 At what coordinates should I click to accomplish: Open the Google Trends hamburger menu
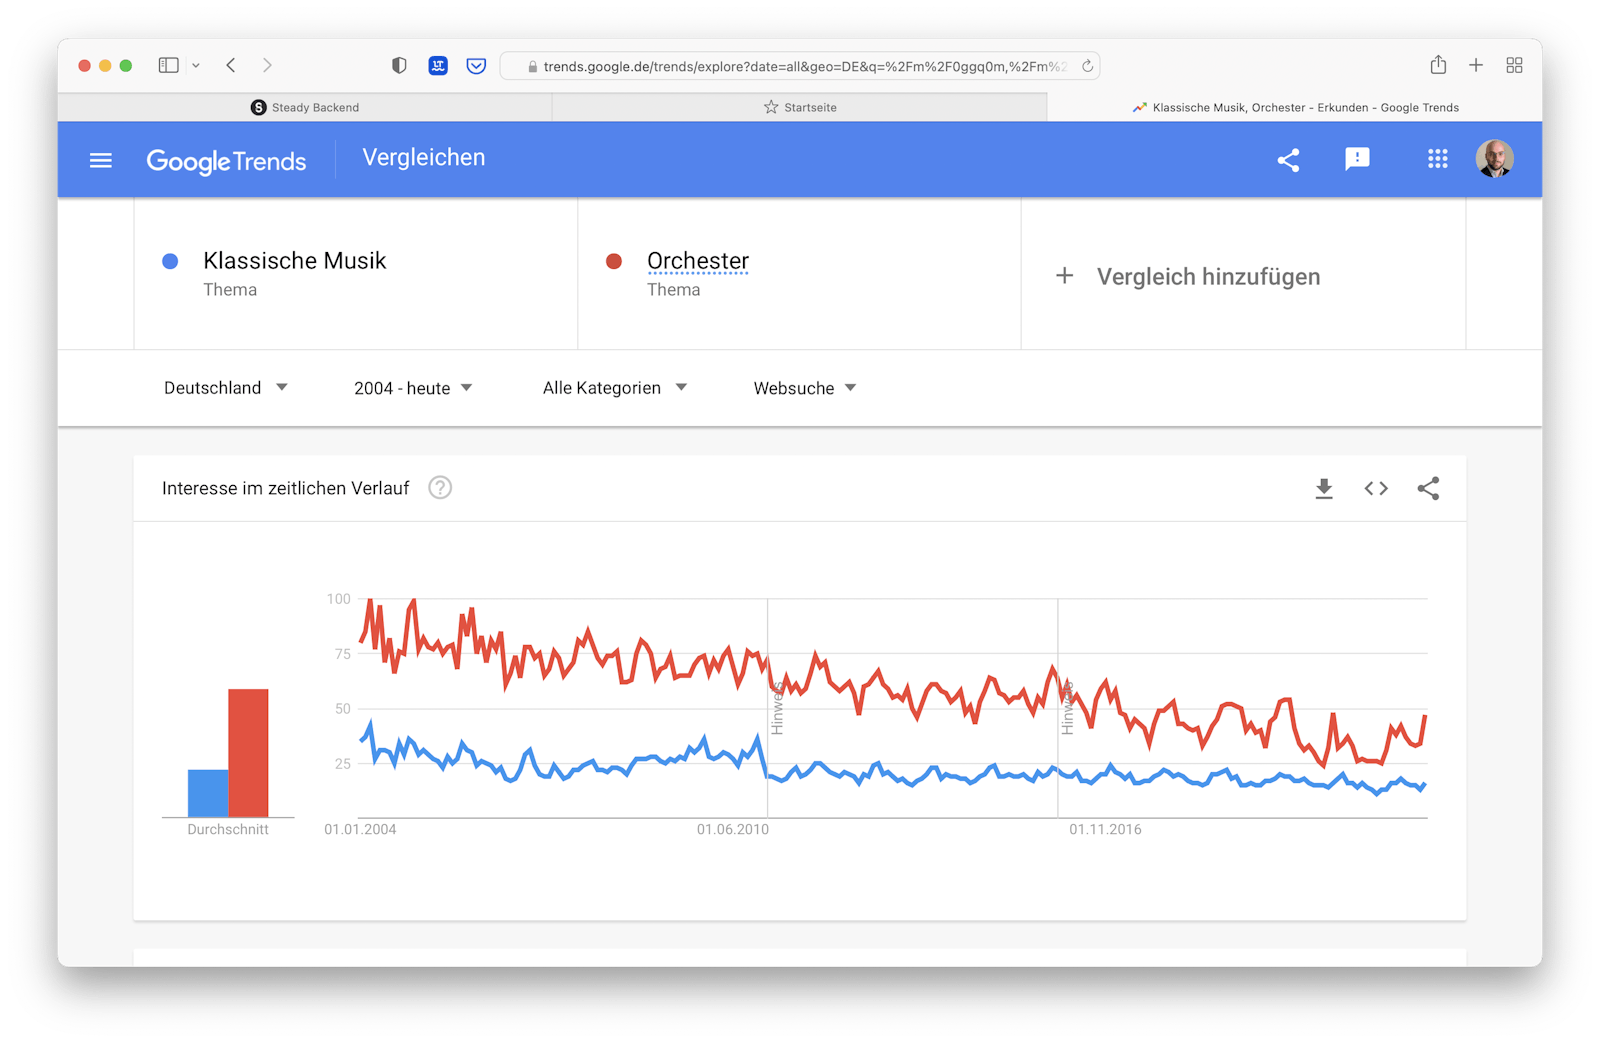pos(101,160)
